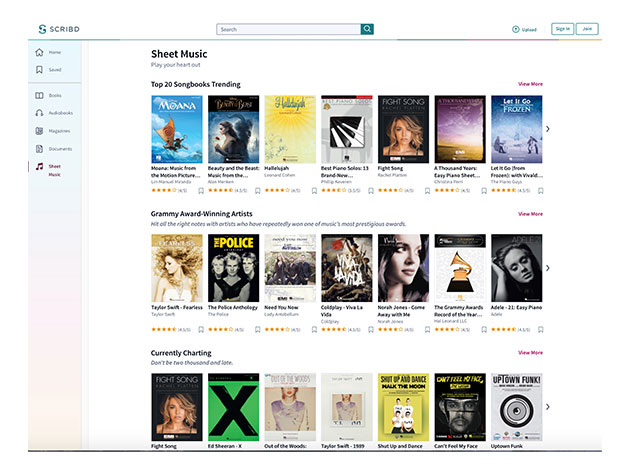Bookmark A Thousand Years sheet

point(484,191)
